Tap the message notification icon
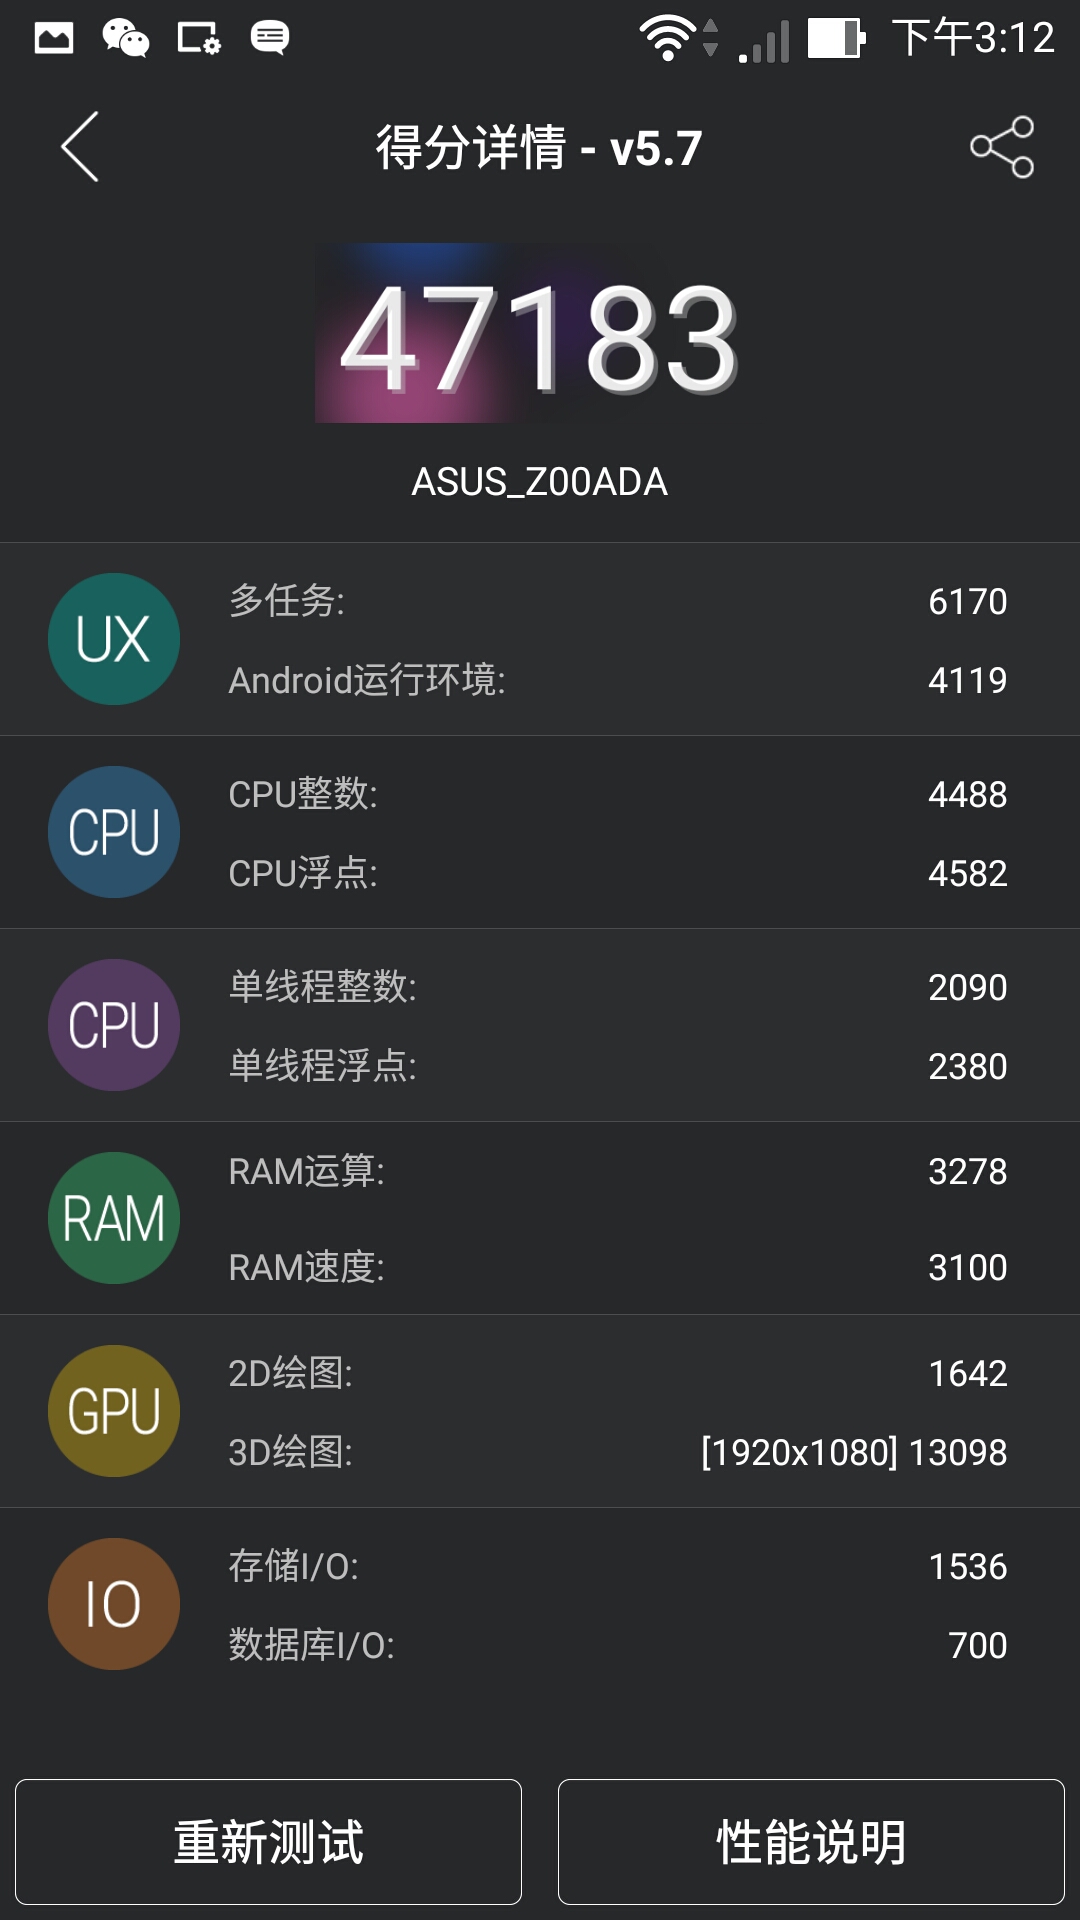 (270, 38)
